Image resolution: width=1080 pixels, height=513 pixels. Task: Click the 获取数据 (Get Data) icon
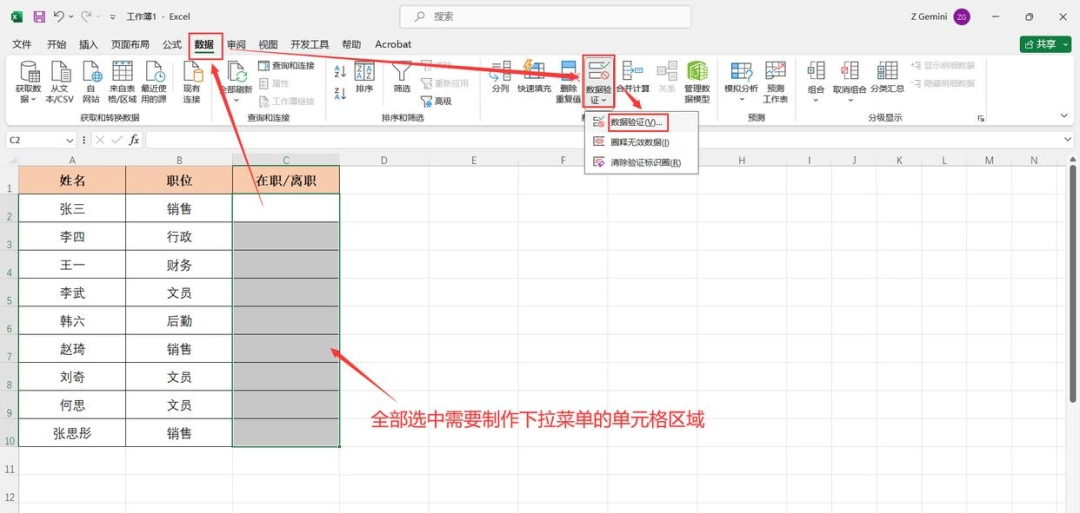tap(29, 71)
